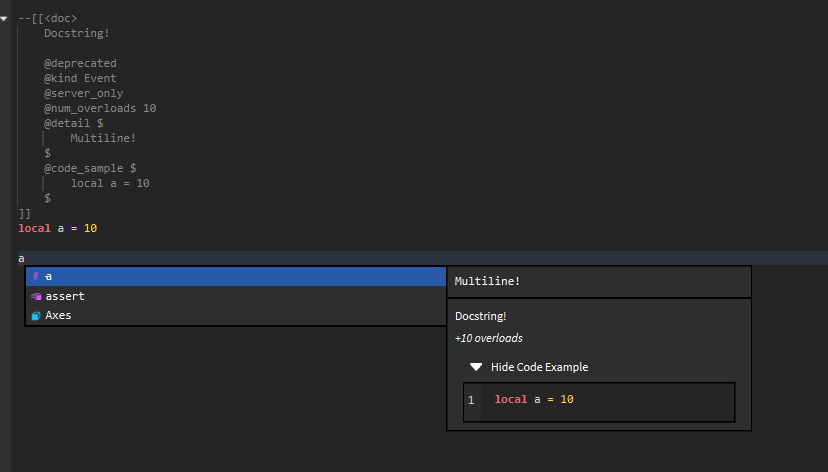Click line number 1 in code example
This screenshot has width=828, height=472.
coord(471,400)
